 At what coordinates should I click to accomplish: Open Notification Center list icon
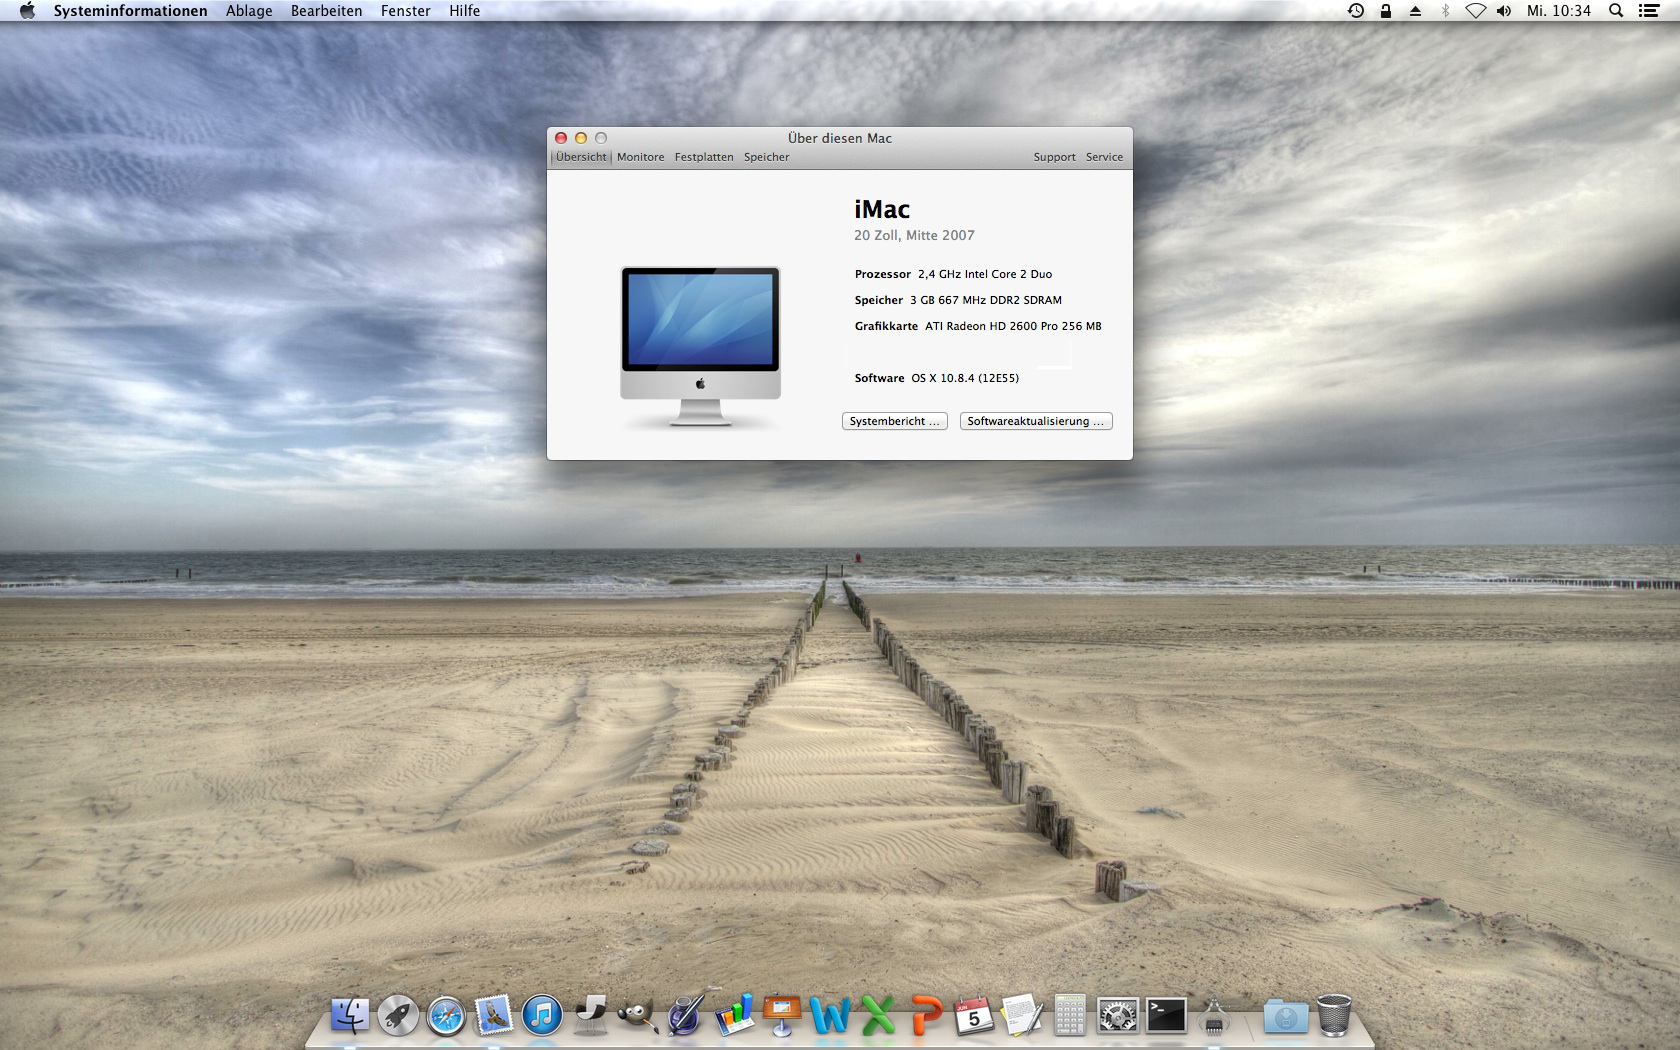[1649, 11]
